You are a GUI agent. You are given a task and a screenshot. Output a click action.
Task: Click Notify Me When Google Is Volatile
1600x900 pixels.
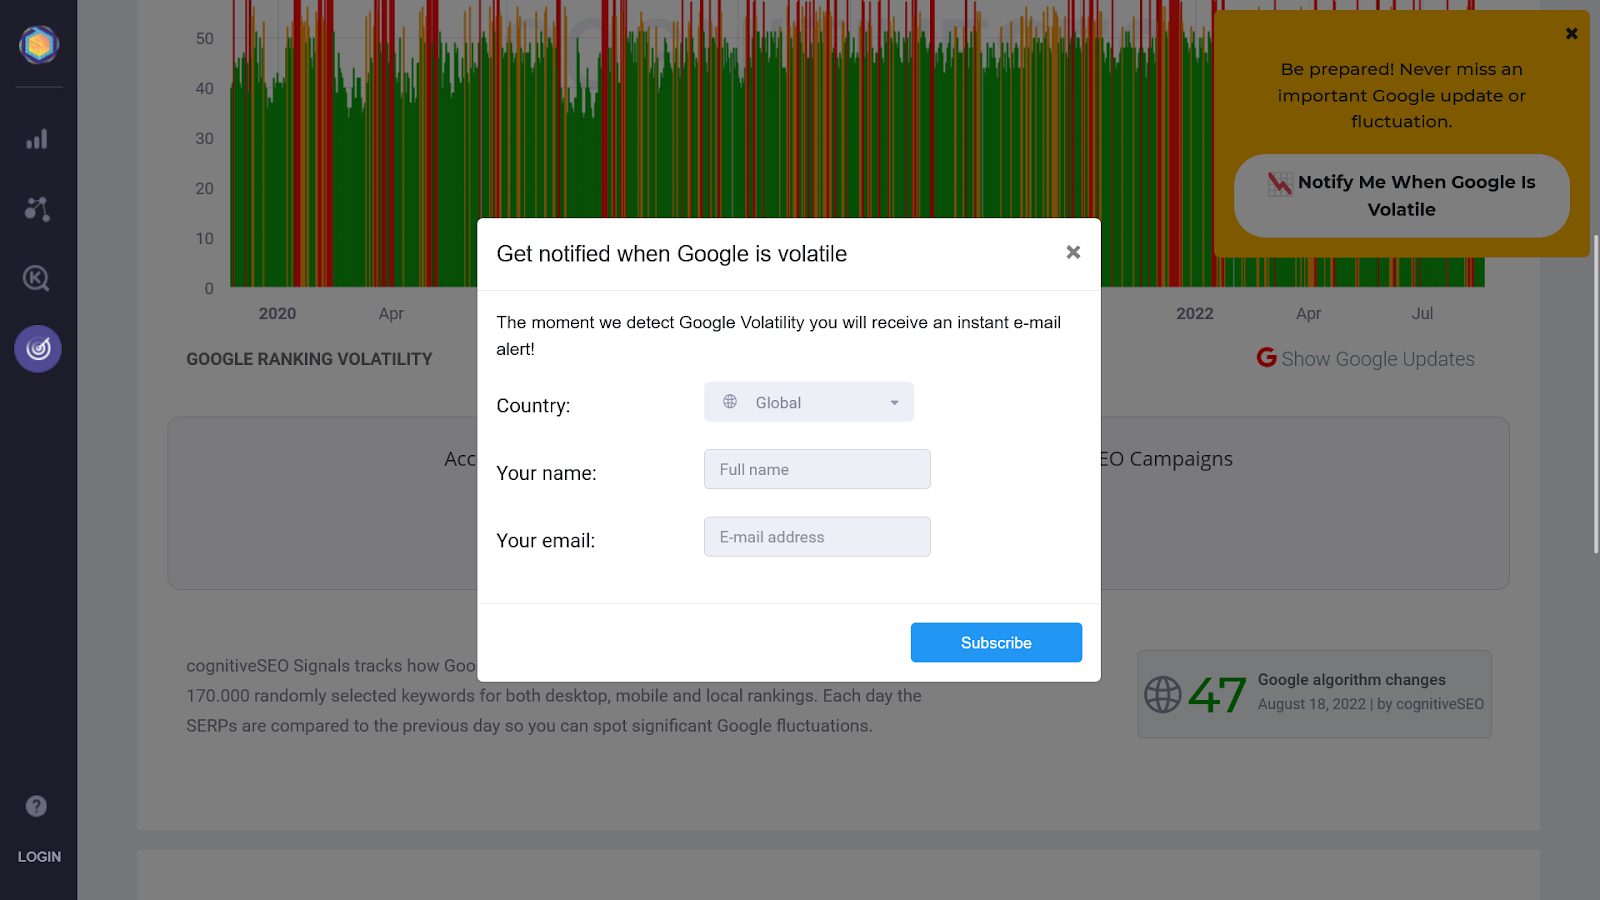[x=1402, y=196]
